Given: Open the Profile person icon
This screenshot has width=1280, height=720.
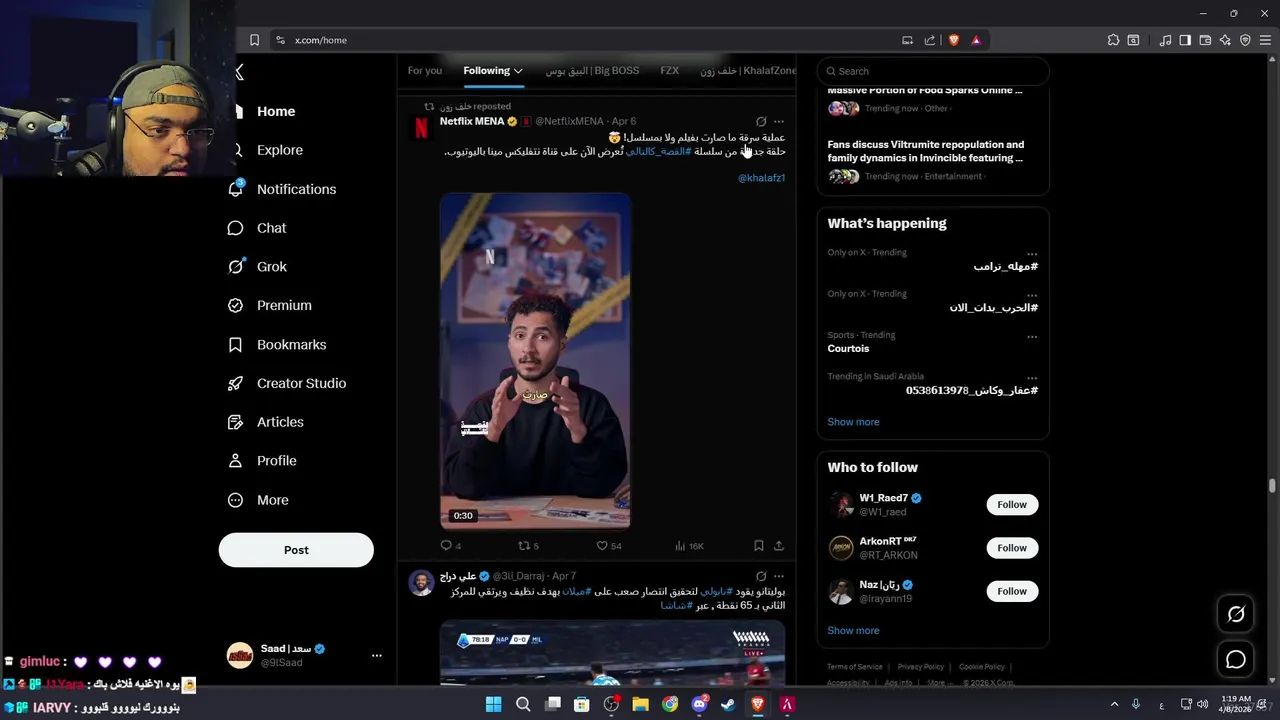Looking at the screenshot, I should tap(236, 461).
